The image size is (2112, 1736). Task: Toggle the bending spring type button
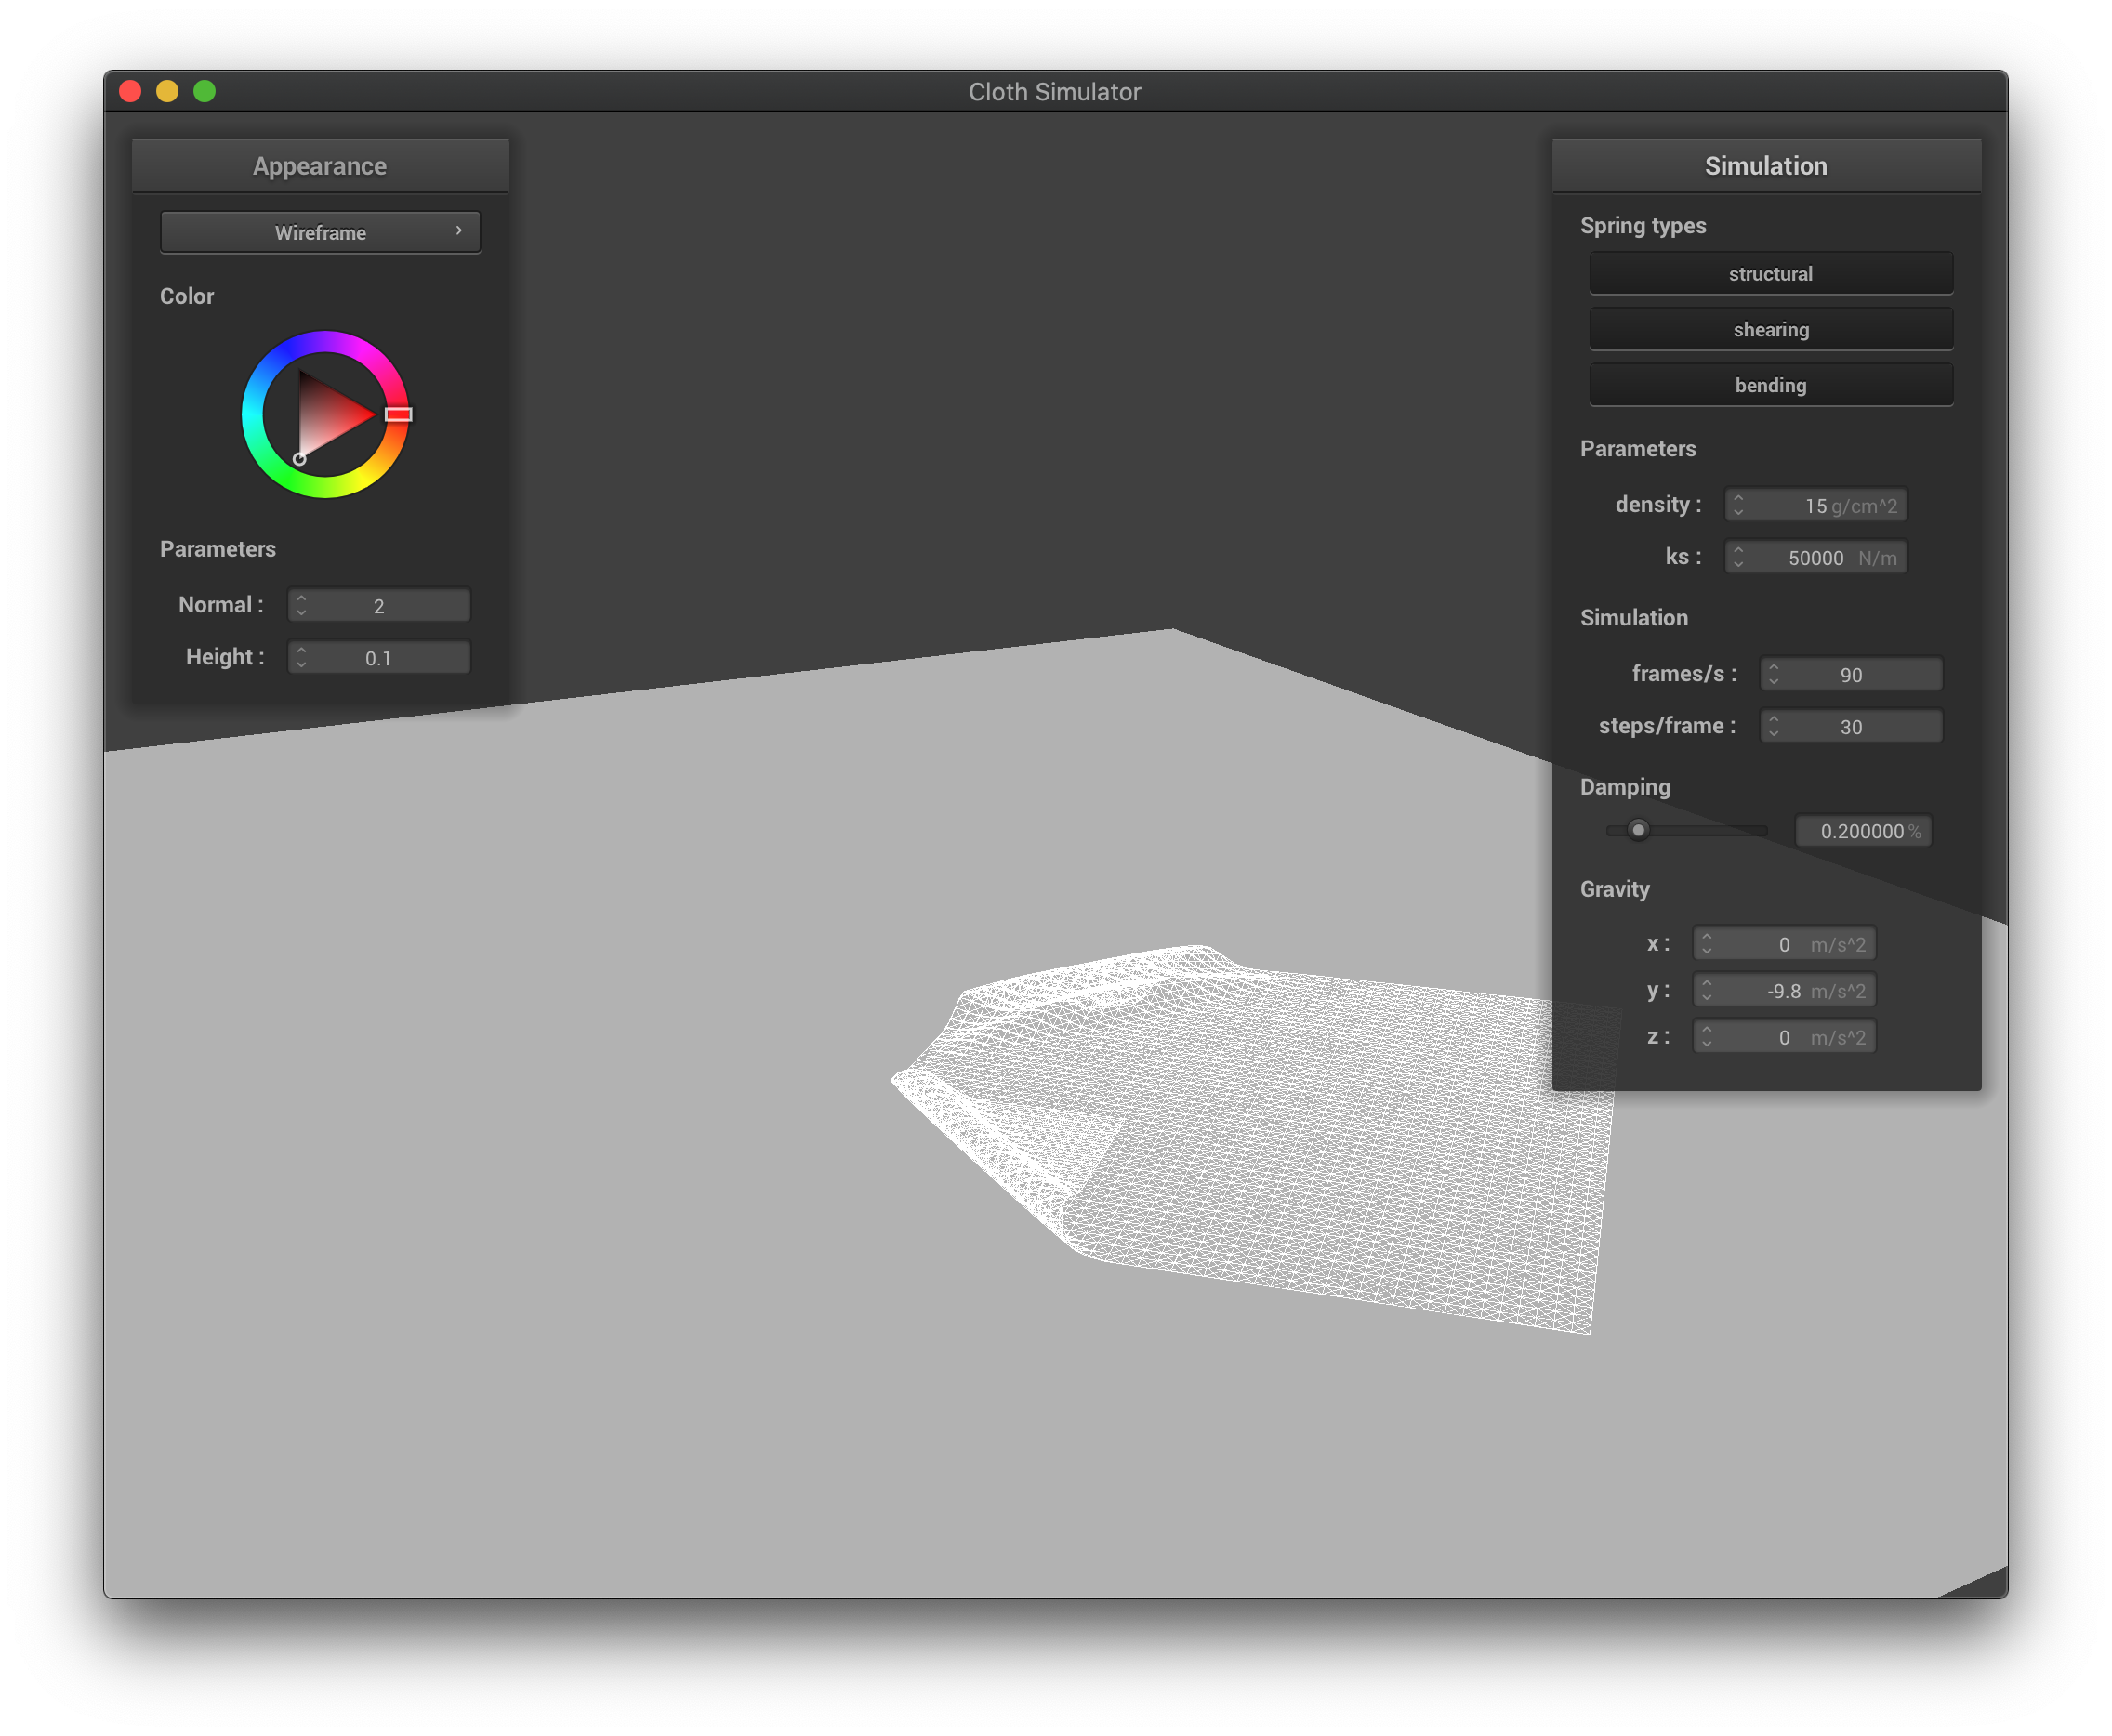point(1770,385)
